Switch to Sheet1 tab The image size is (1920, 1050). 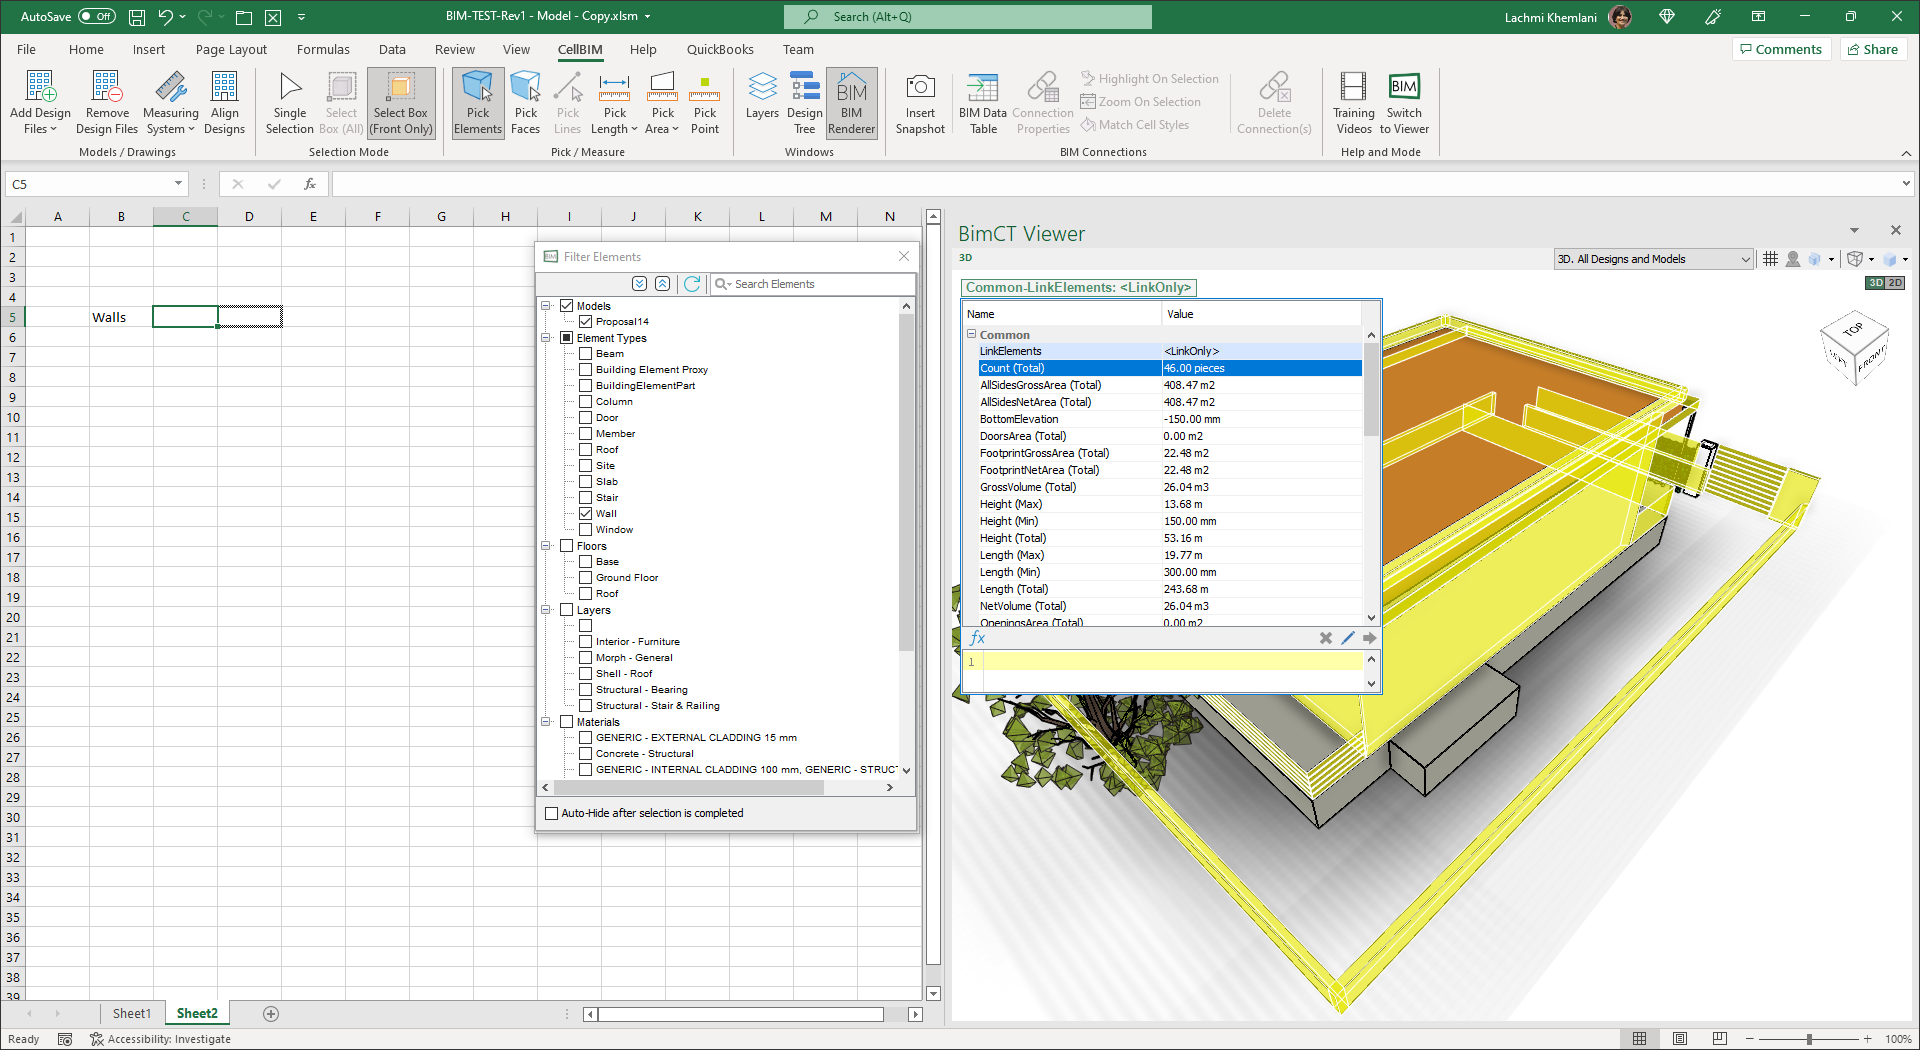coord(132,1014)
